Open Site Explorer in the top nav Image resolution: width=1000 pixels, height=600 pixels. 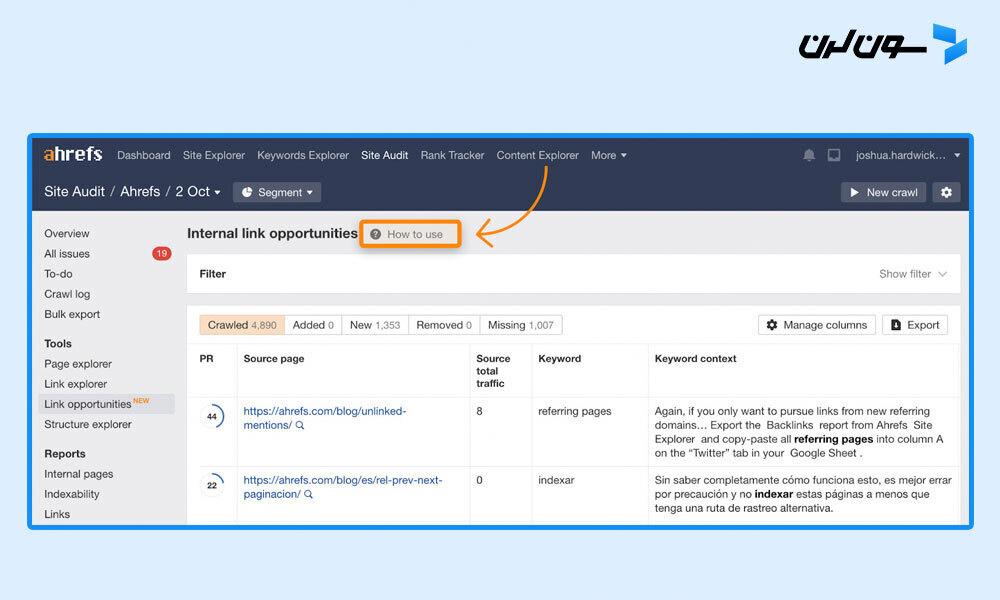214,155
